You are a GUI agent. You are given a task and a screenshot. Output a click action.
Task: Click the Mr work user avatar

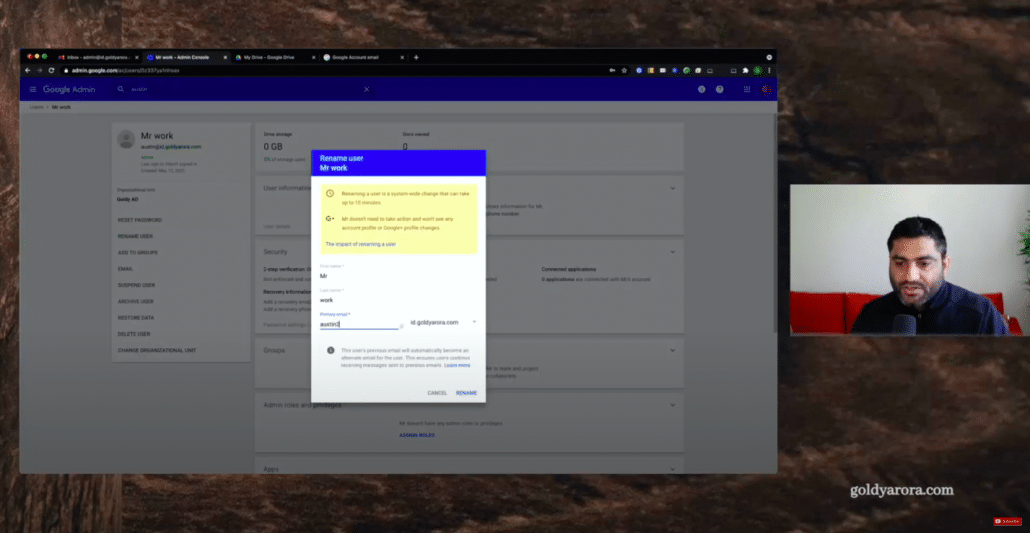coord(125,139)
